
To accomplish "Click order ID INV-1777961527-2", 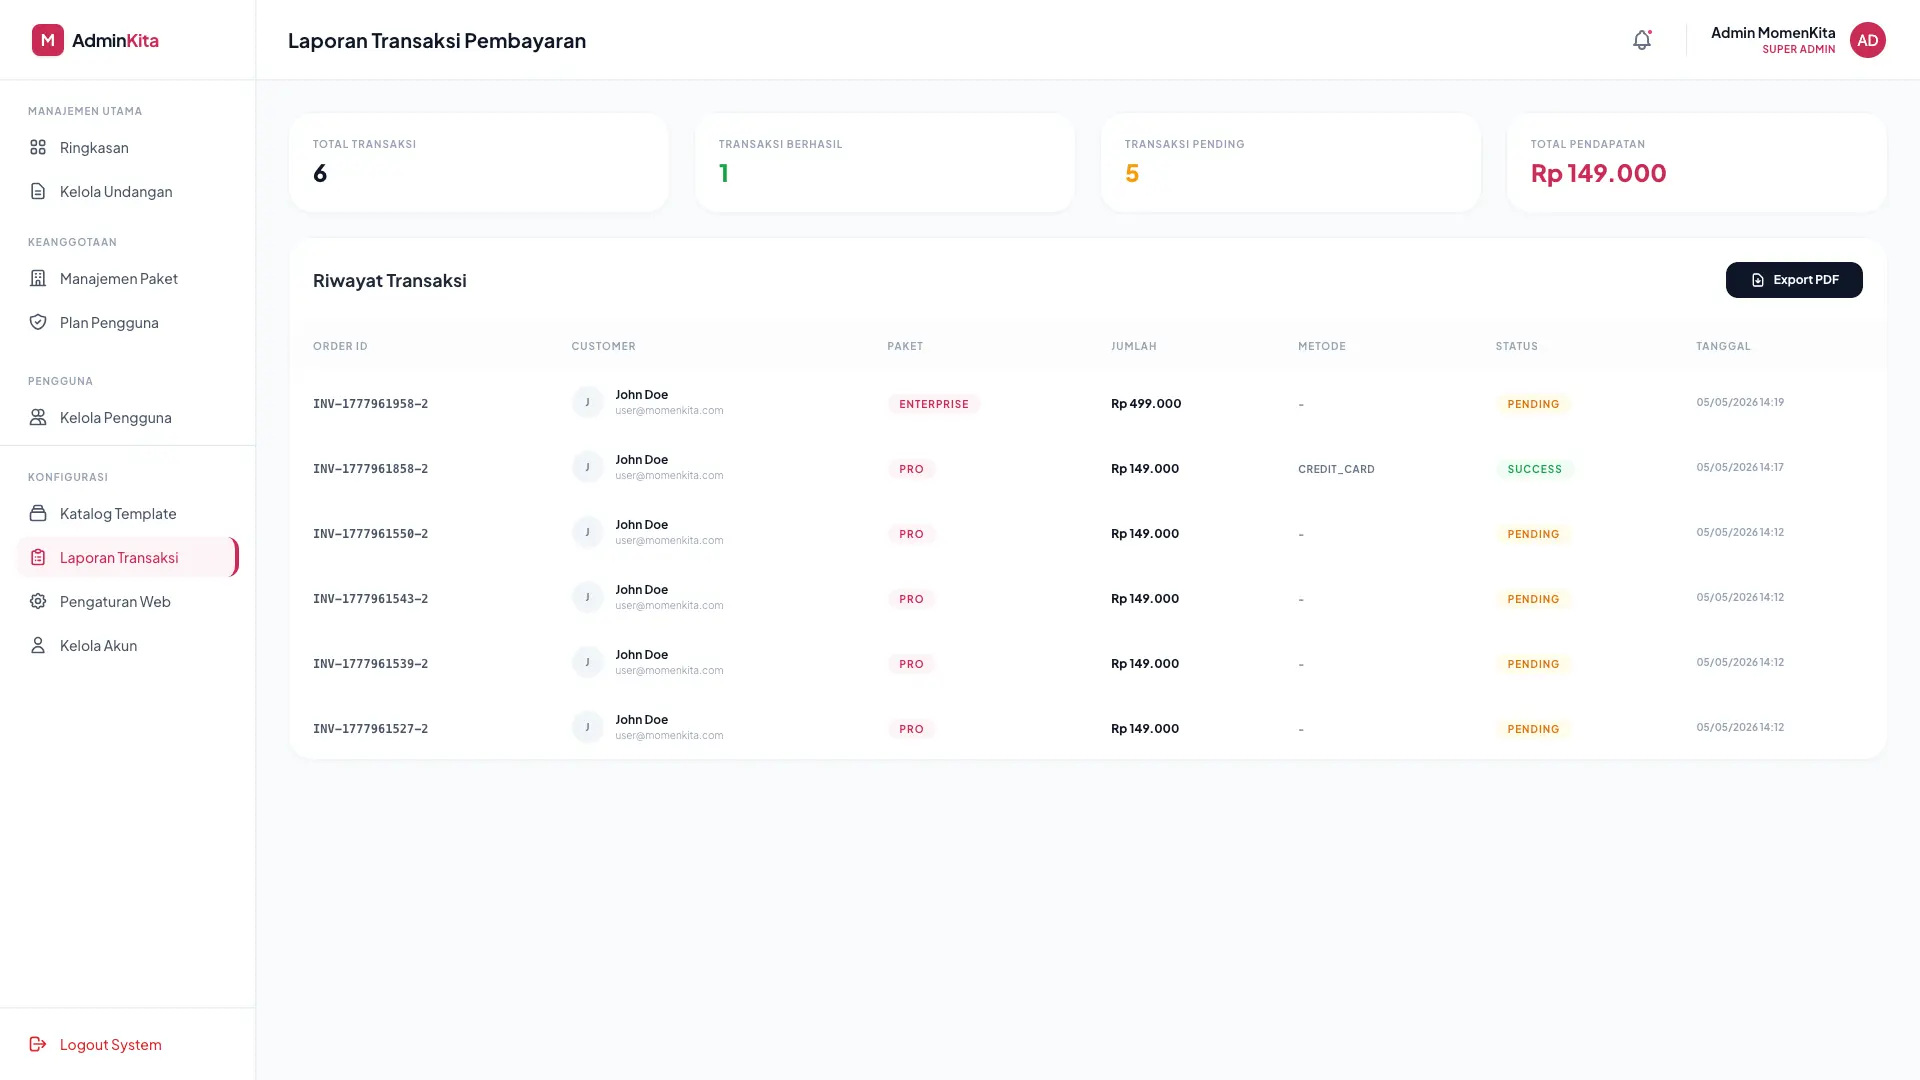I will [x=370, y=729].
